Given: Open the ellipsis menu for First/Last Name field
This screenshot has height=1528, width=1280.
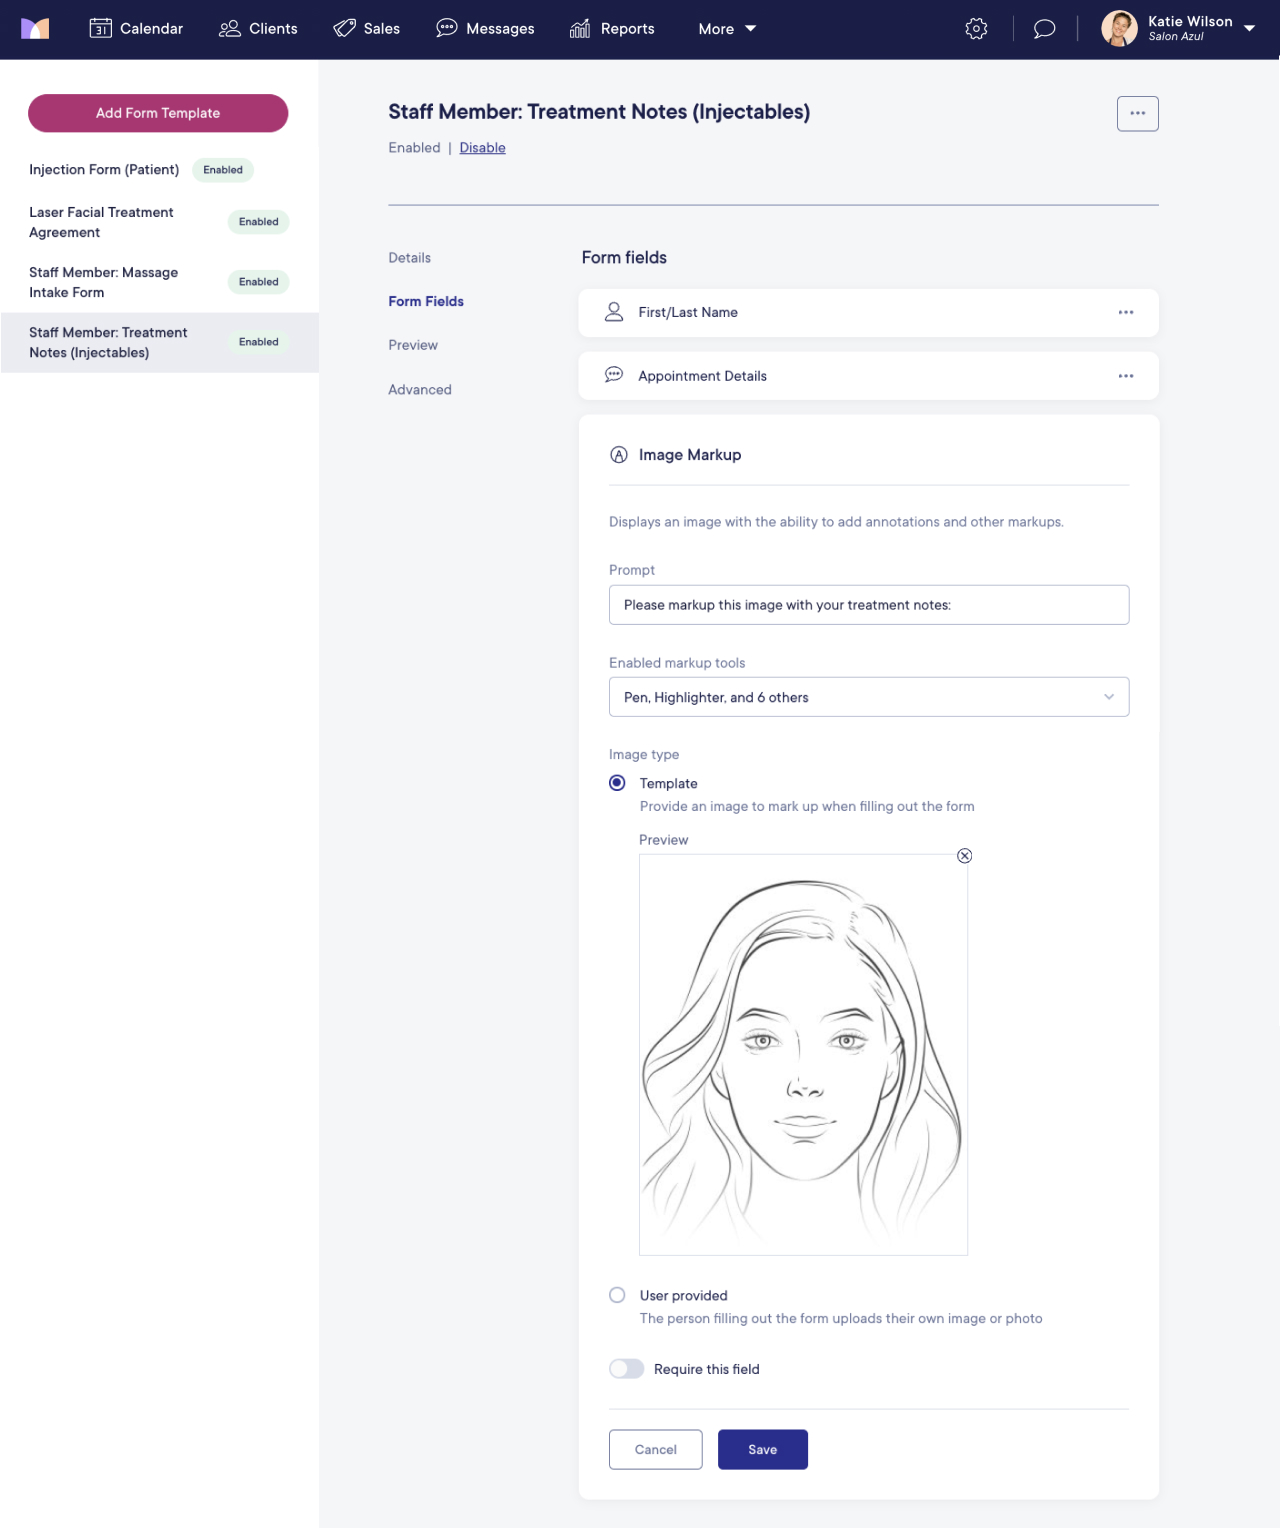Looking at the screenshot, I should click(1126, 312).
